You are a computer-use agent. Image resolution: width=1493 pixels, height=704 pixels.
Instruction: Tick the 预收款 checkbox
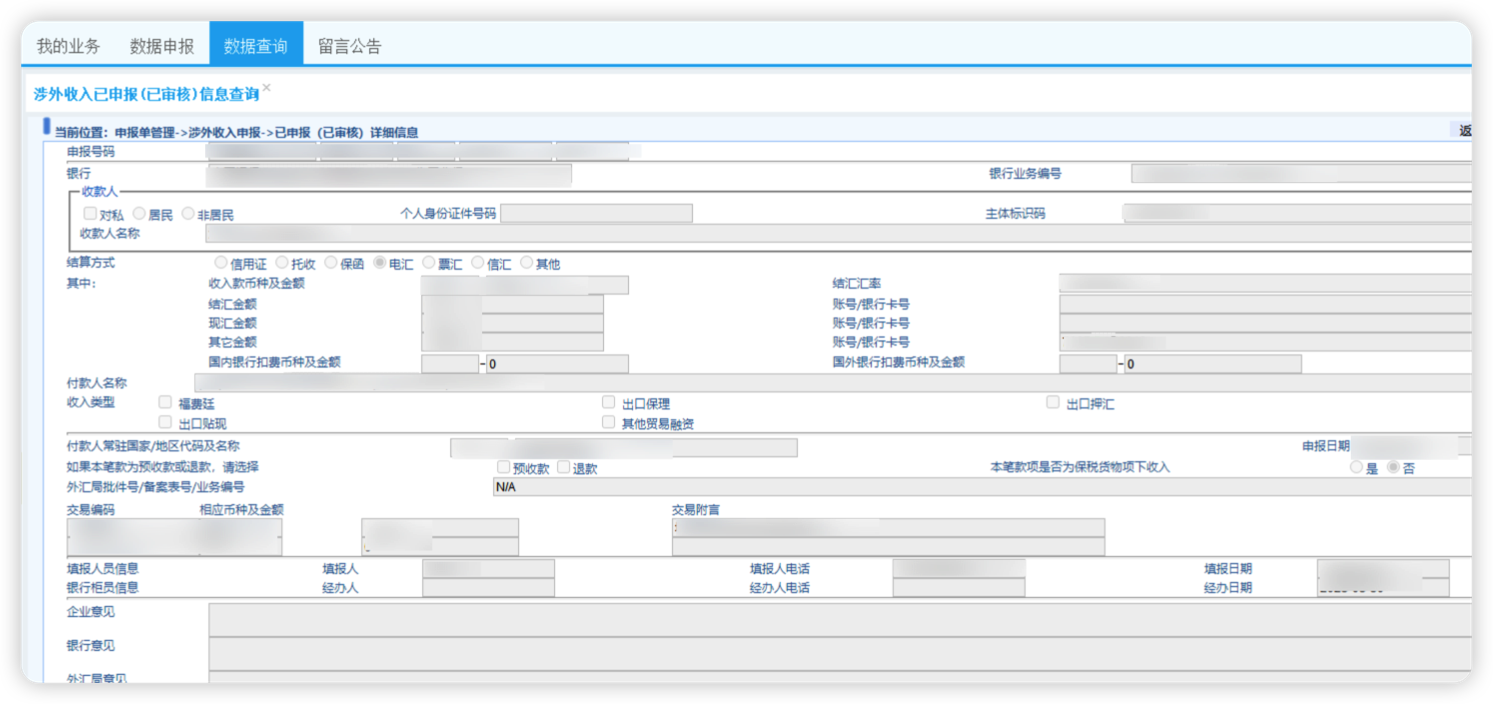tap(504, 467)
